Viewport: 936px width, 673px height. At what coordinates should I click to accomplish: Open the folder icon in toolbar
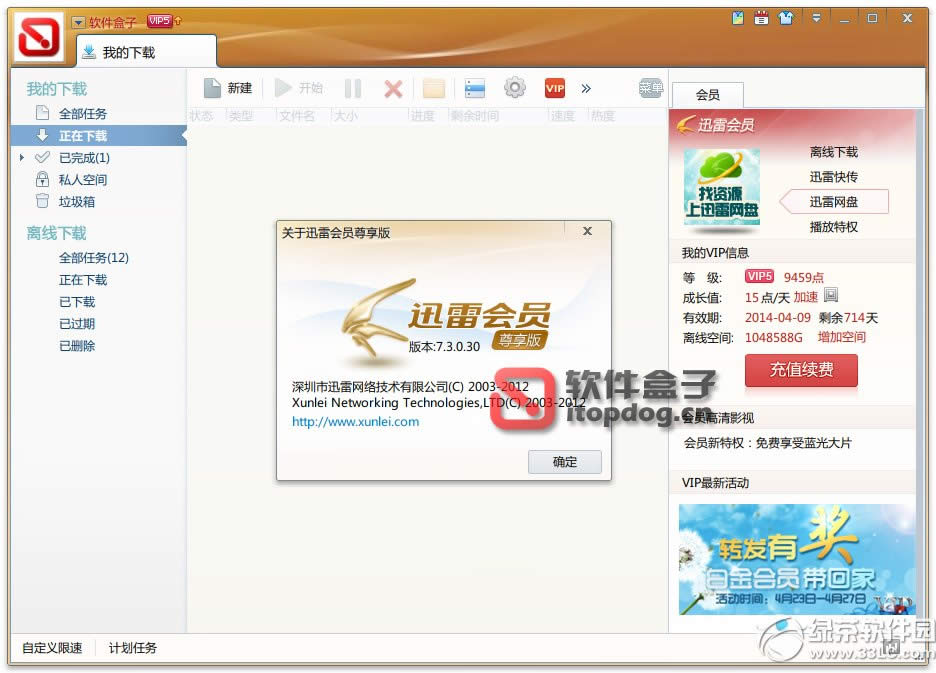pyautogui.click(x=434, y=88)
